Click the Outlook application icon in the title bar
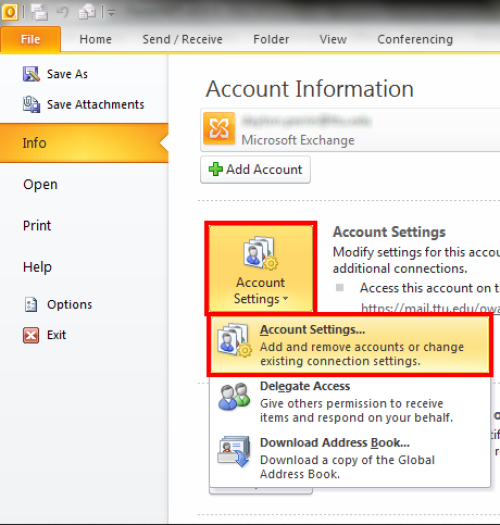 9,12
